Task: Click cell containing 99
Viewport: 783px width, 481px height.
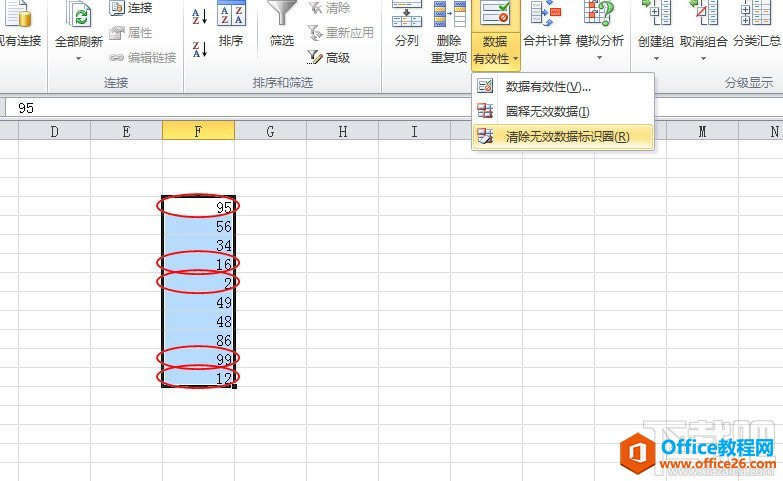Action: coord(198,359)
